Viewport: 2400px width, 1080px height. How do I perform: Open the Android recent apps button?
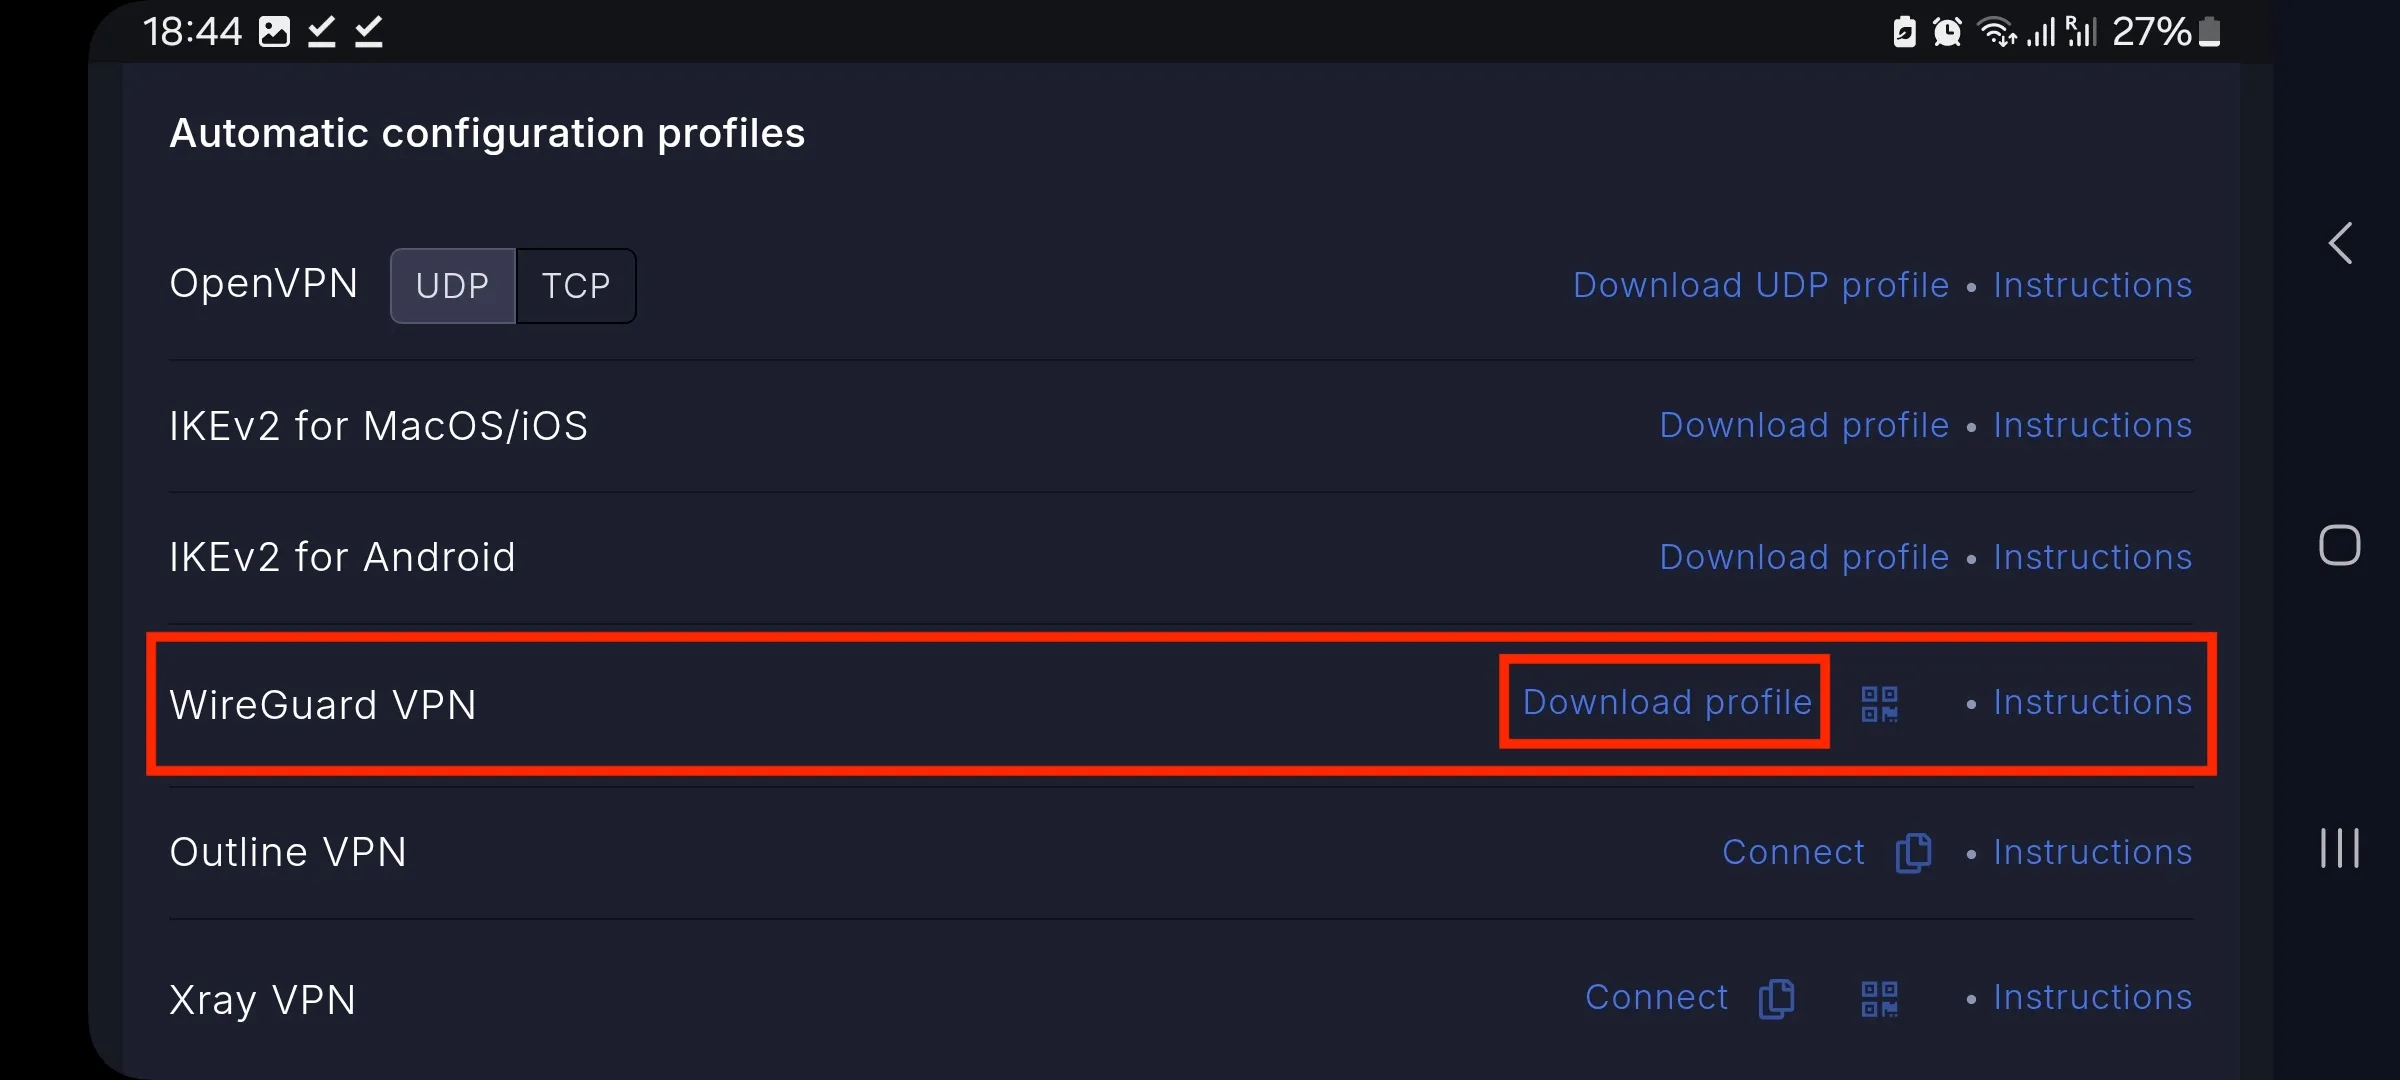[x=2340, y=848]
